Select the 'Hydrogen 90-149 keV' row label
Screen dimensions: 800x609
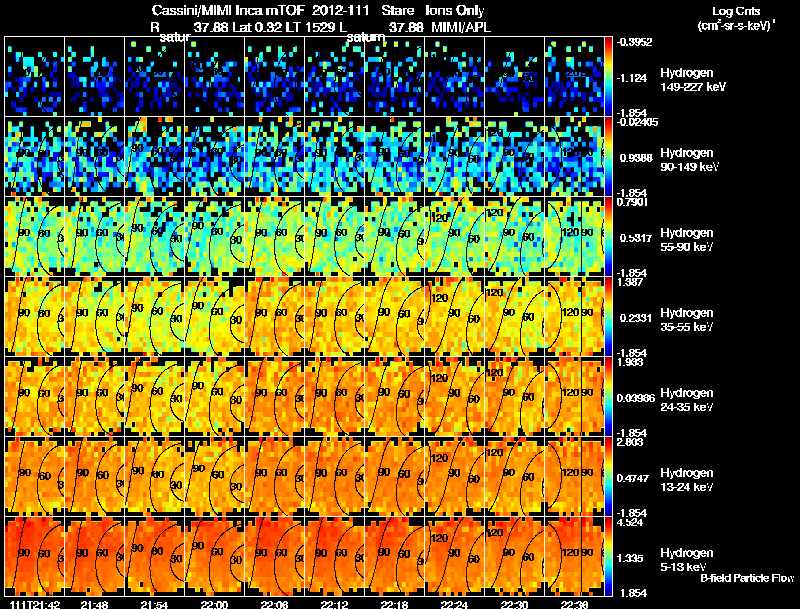point(690,160)
